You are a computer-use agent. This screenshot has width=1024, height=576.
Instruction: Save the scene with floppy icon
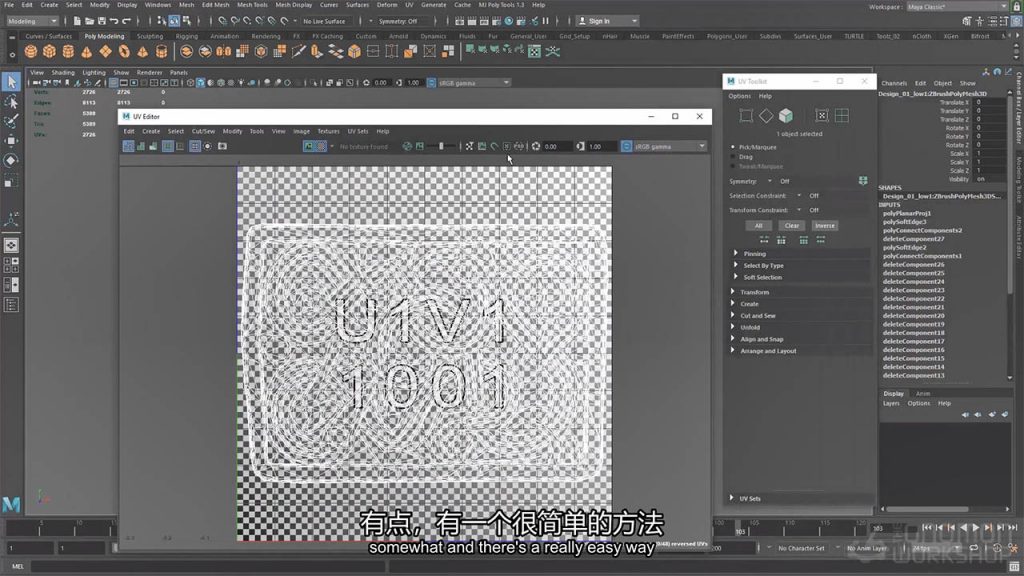pyautogui.click(x=101, y=21)
